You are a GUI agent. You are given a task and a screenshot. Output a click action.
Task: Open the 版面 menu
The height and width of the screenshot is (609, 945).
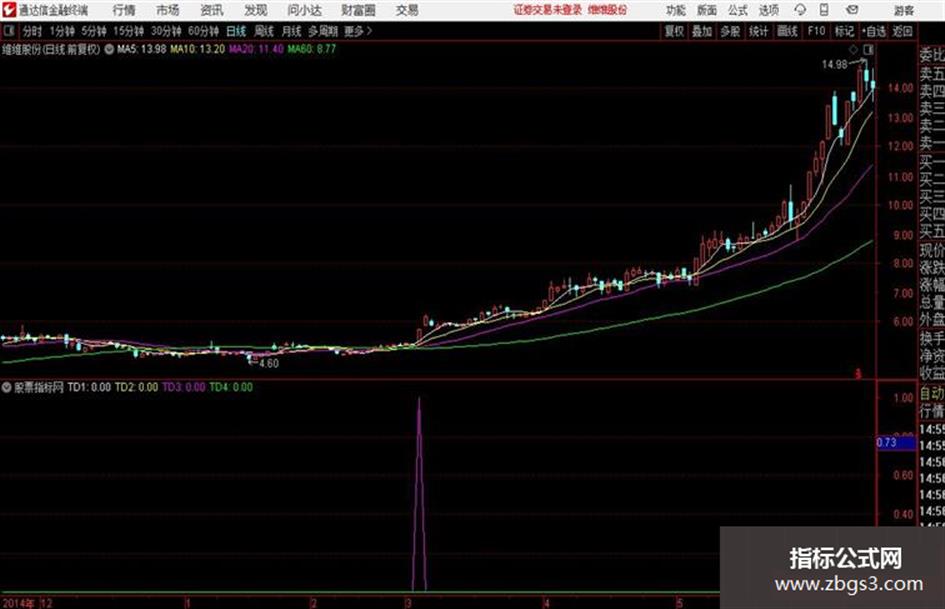coord(707,10)
